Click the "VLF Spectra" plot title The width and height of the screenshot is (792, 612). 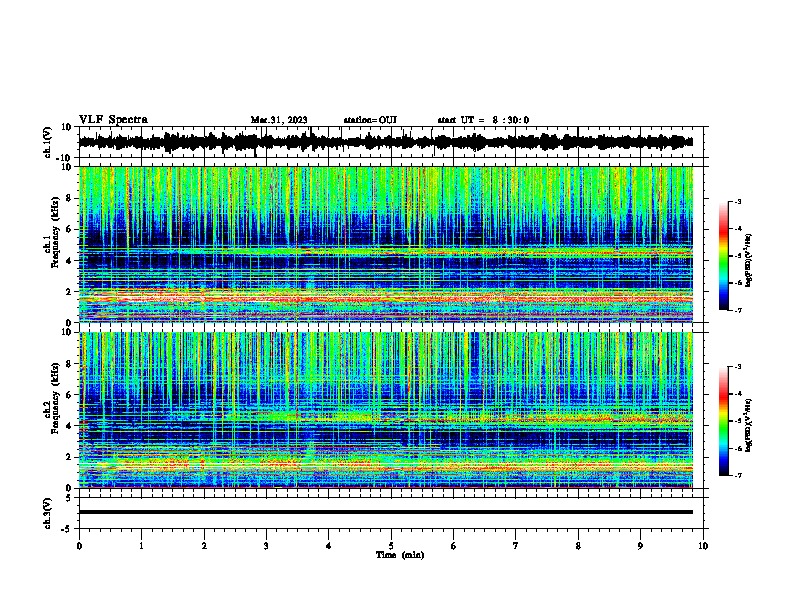coord(113,120)
